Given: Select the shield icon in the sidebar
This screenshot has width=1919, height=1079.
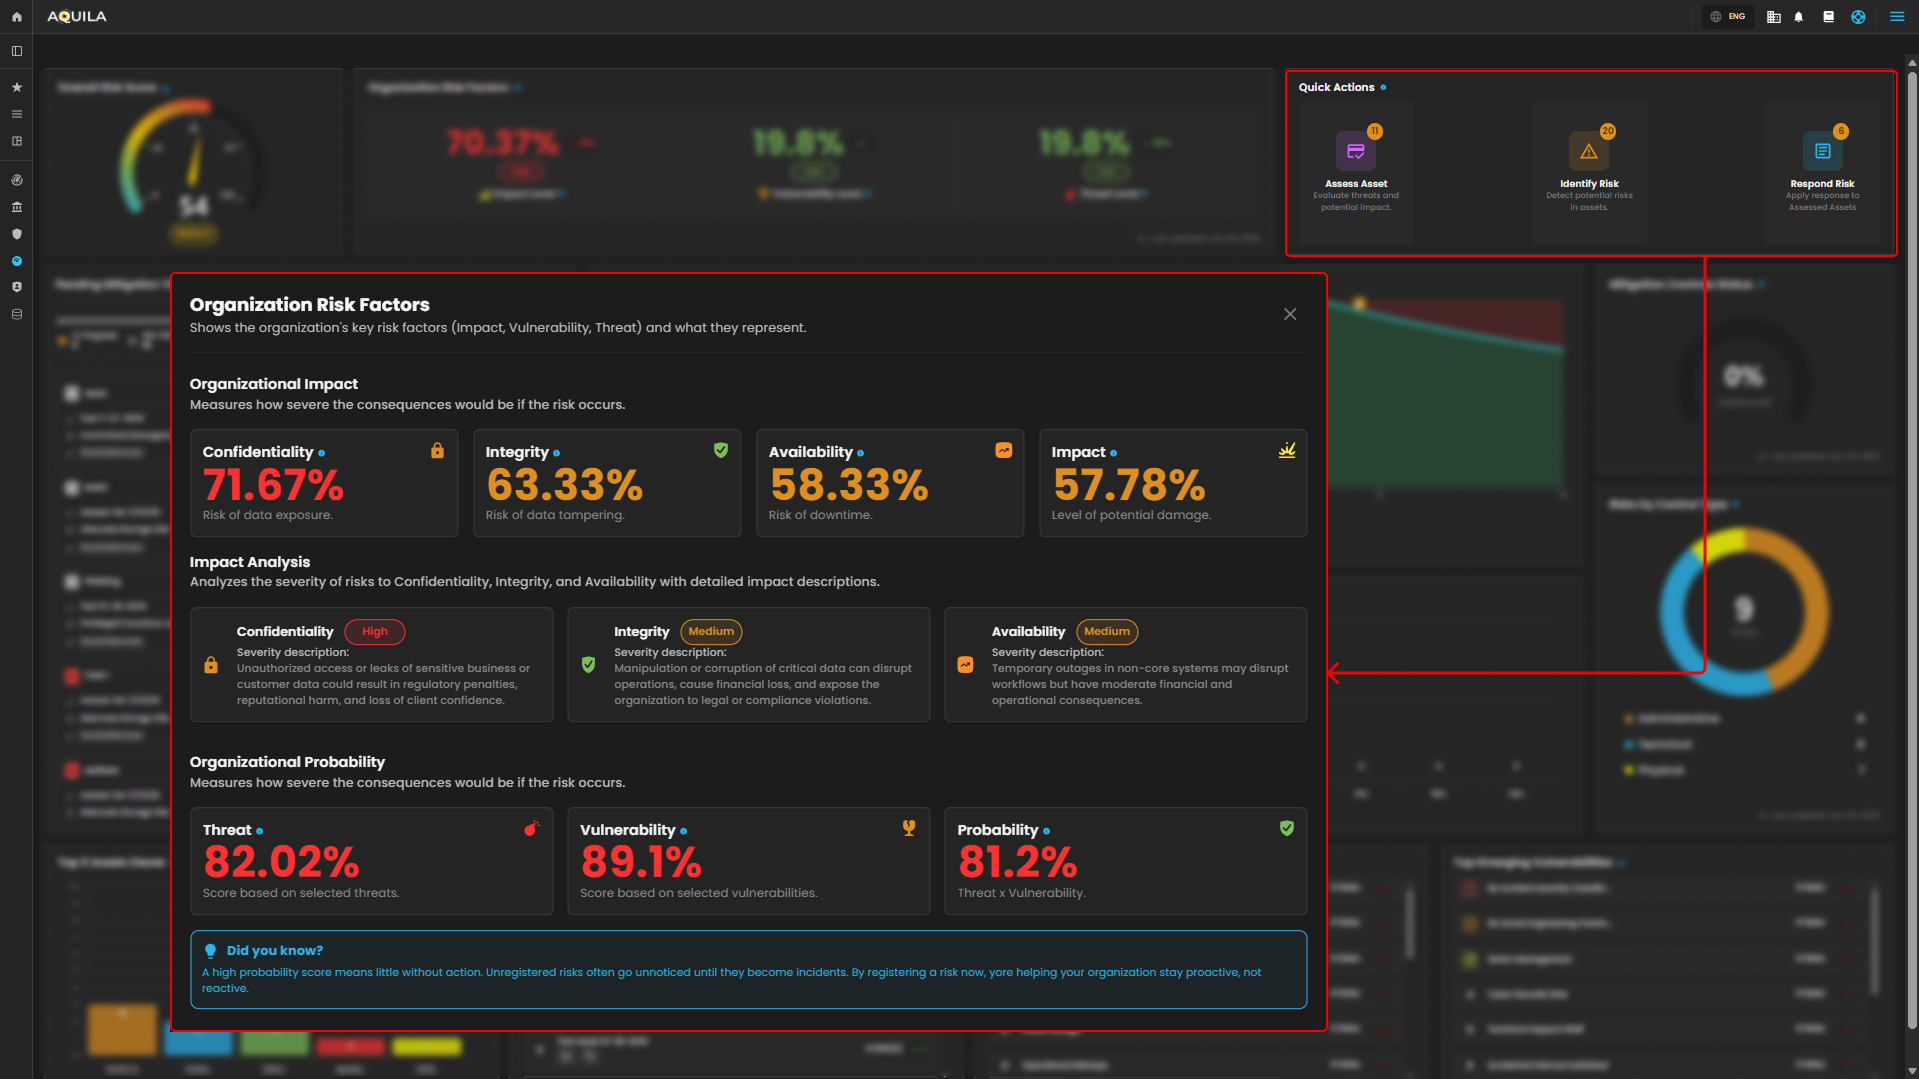Looking at the screenshot, I should (x=17, y=234).
